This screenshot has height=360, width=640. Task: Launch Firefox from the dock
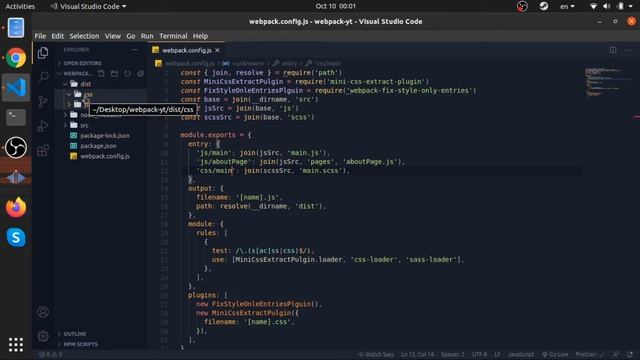pyautogui.click(x=16, y=207)
